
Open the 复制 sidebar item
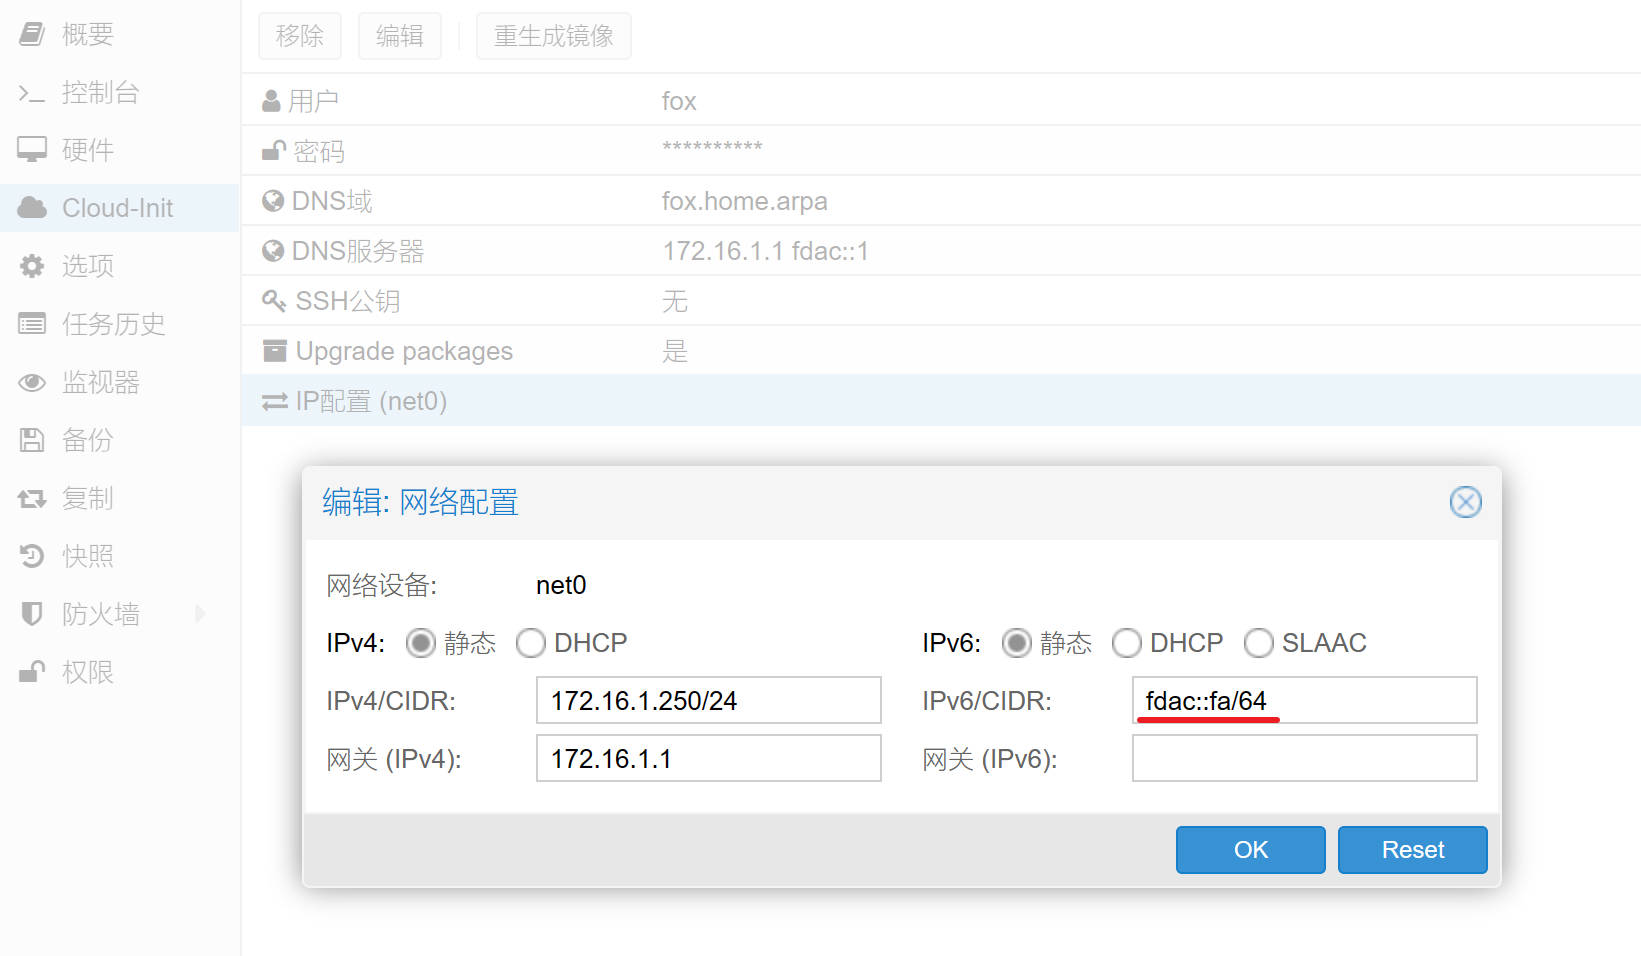[x=120, y=498]
